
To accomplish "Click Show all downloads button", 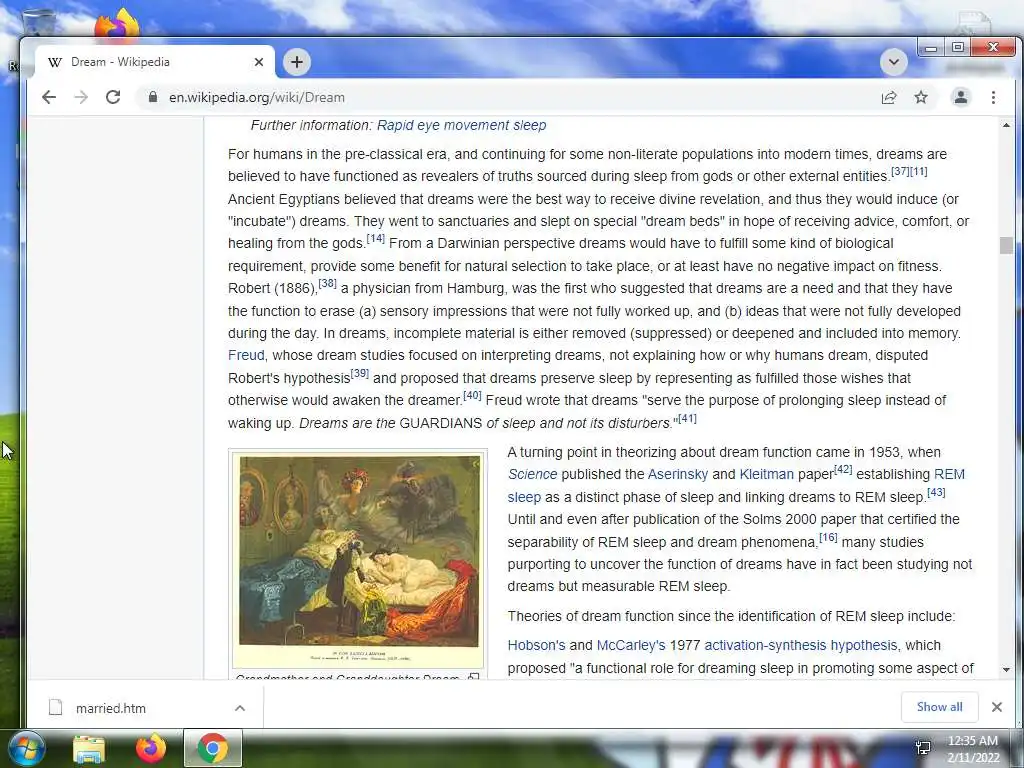I will (939, 707).
